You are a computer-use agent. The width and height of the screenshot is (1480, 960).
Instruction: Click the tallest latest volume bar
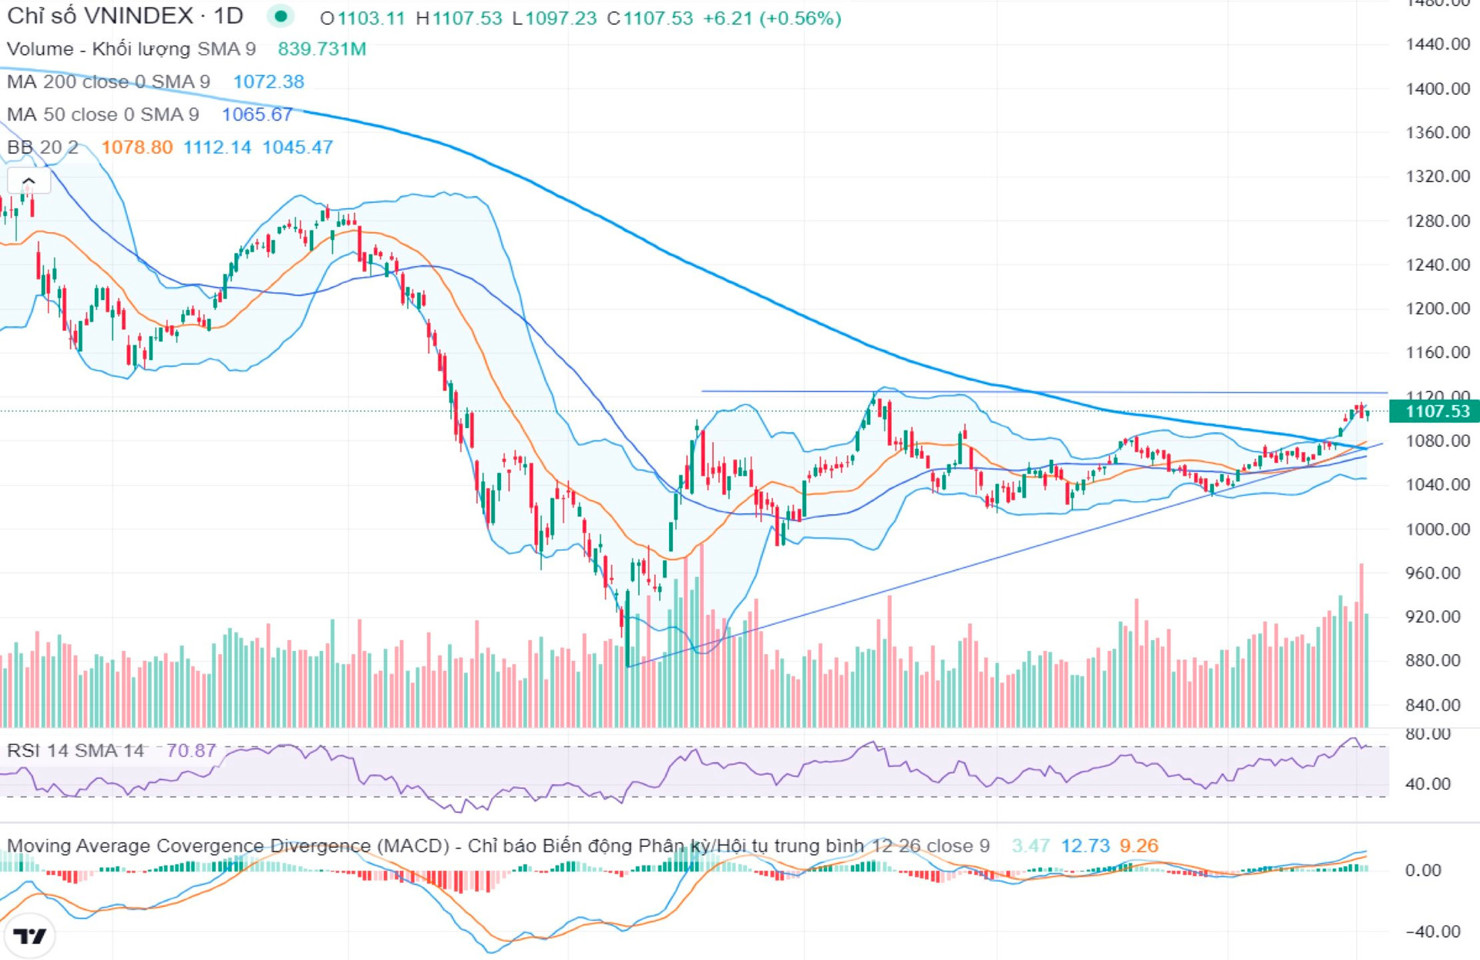1361,645
